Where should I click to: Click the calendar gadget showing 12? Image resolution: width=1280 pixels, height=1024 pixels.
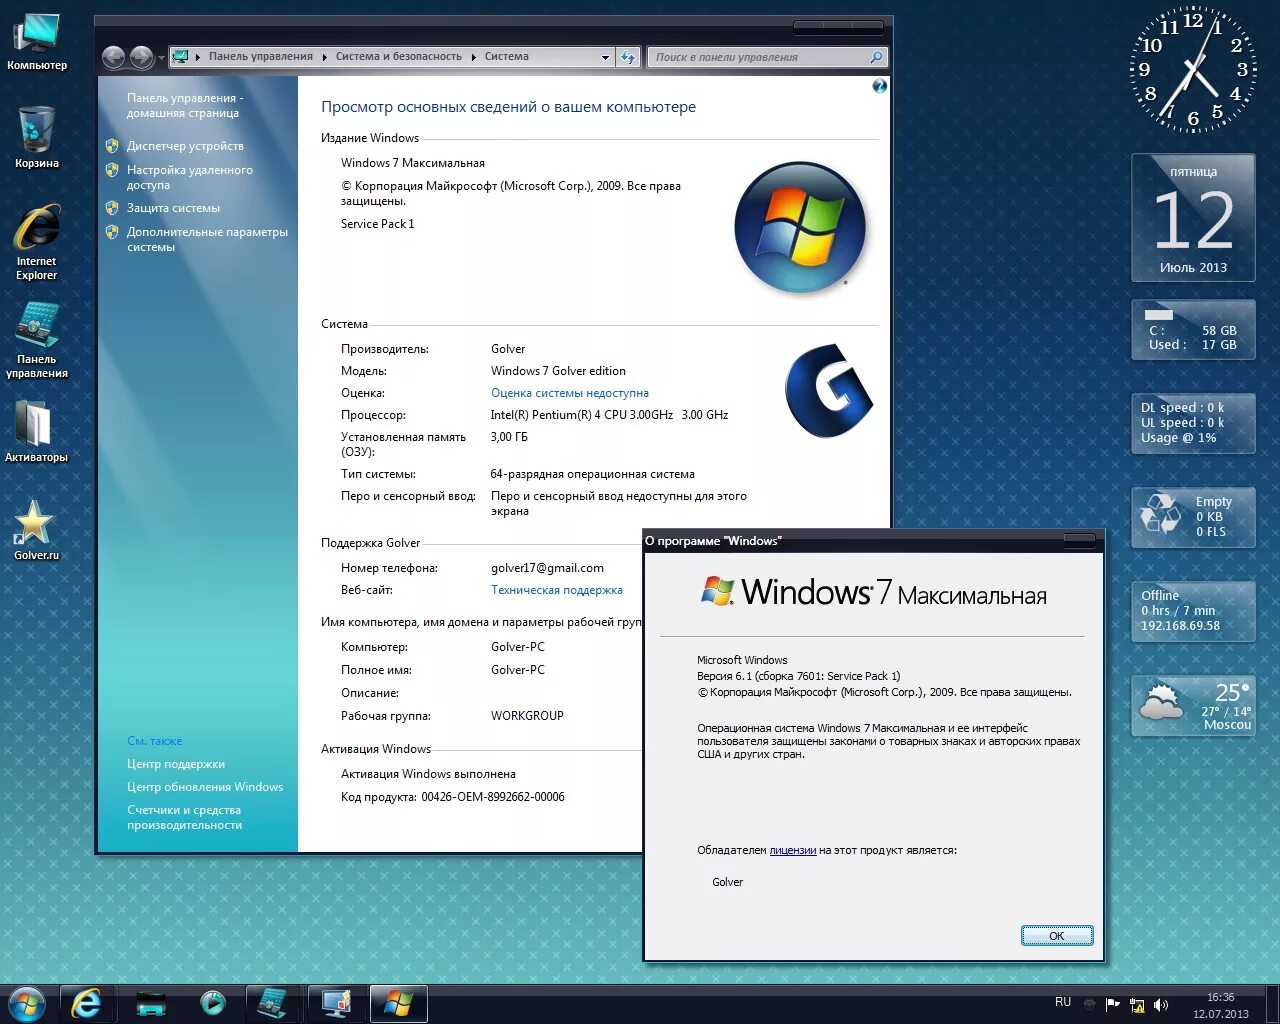point(1193,218)
